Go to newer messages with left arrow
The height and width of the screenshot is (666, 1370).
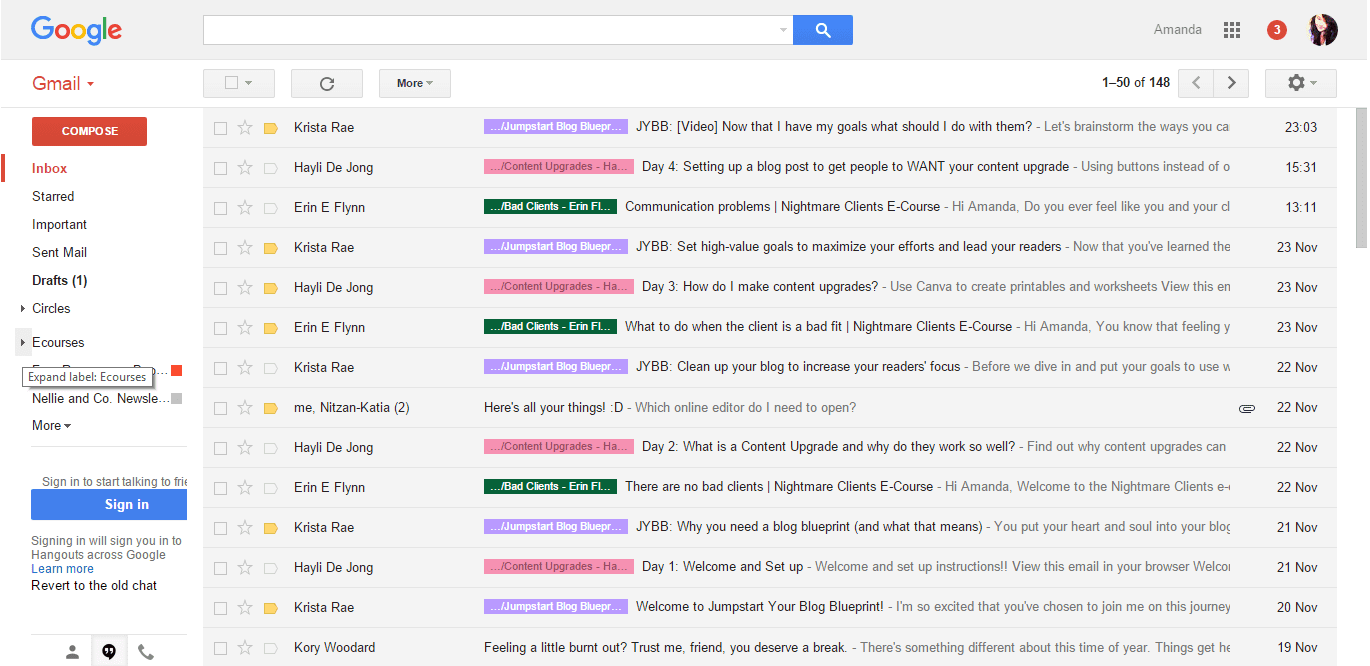click(x=1196, y=83)
